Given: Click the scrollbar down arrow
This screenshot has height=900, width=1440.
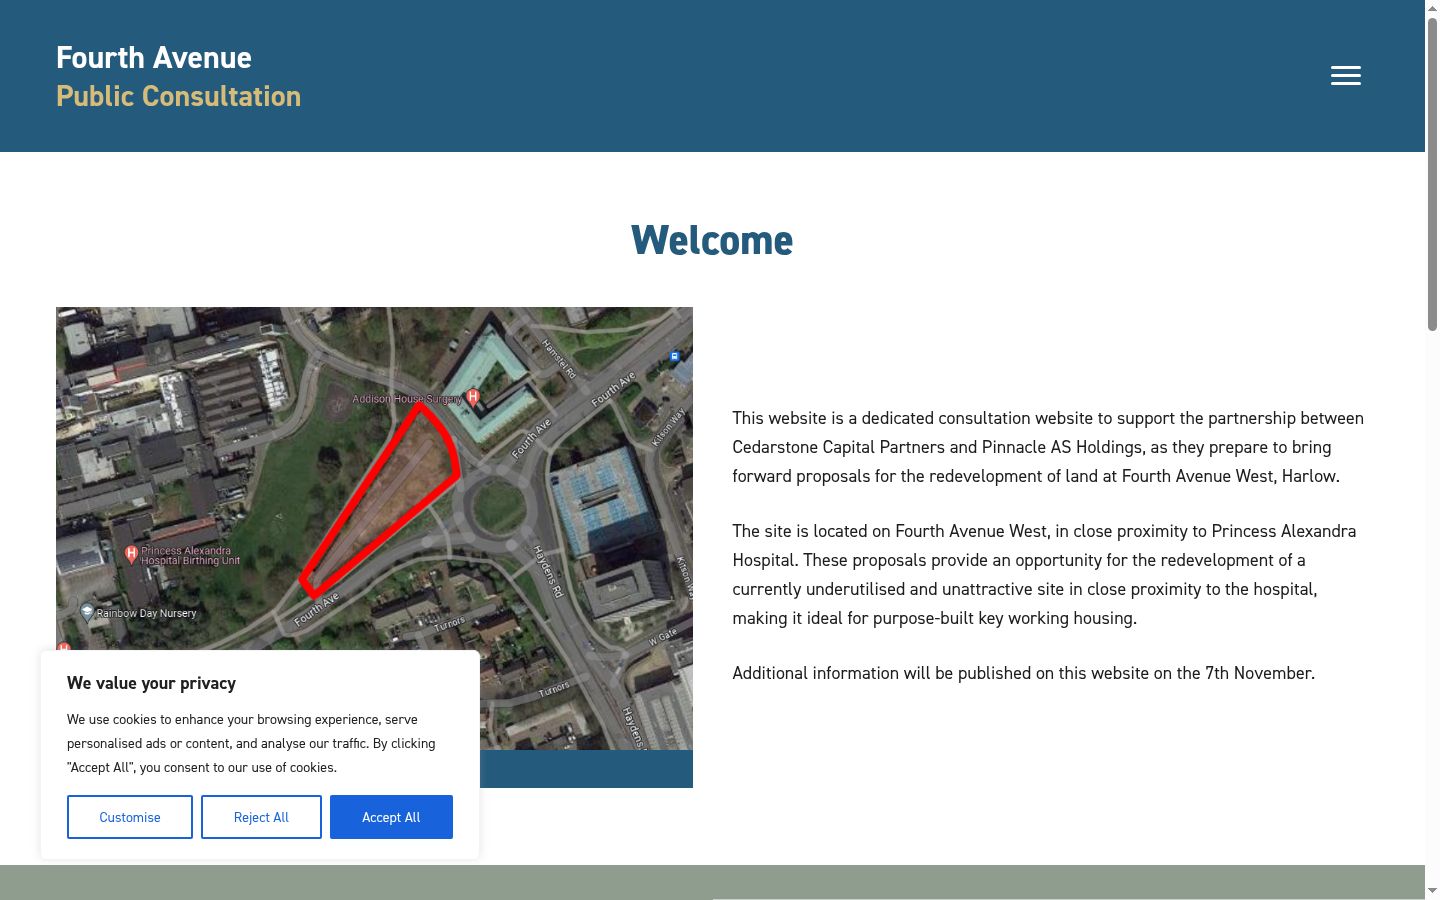Looking at the screenshot, I should 1432,890.
